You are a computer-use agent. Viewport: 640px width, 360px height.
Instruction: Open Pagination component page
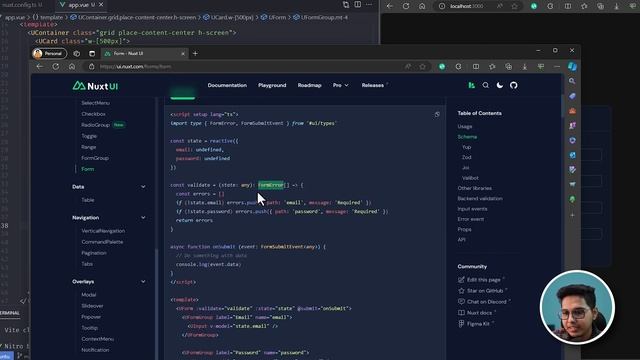93,253
